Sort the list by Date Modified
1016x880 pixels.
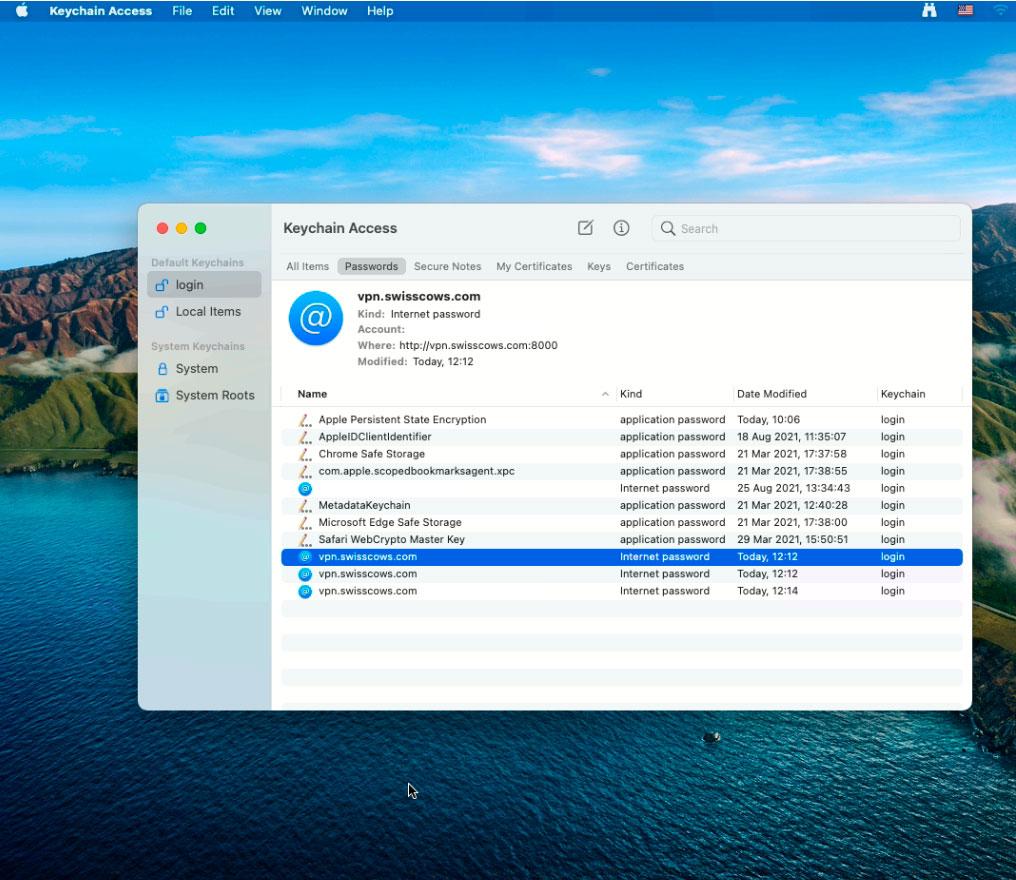[772, 394]
